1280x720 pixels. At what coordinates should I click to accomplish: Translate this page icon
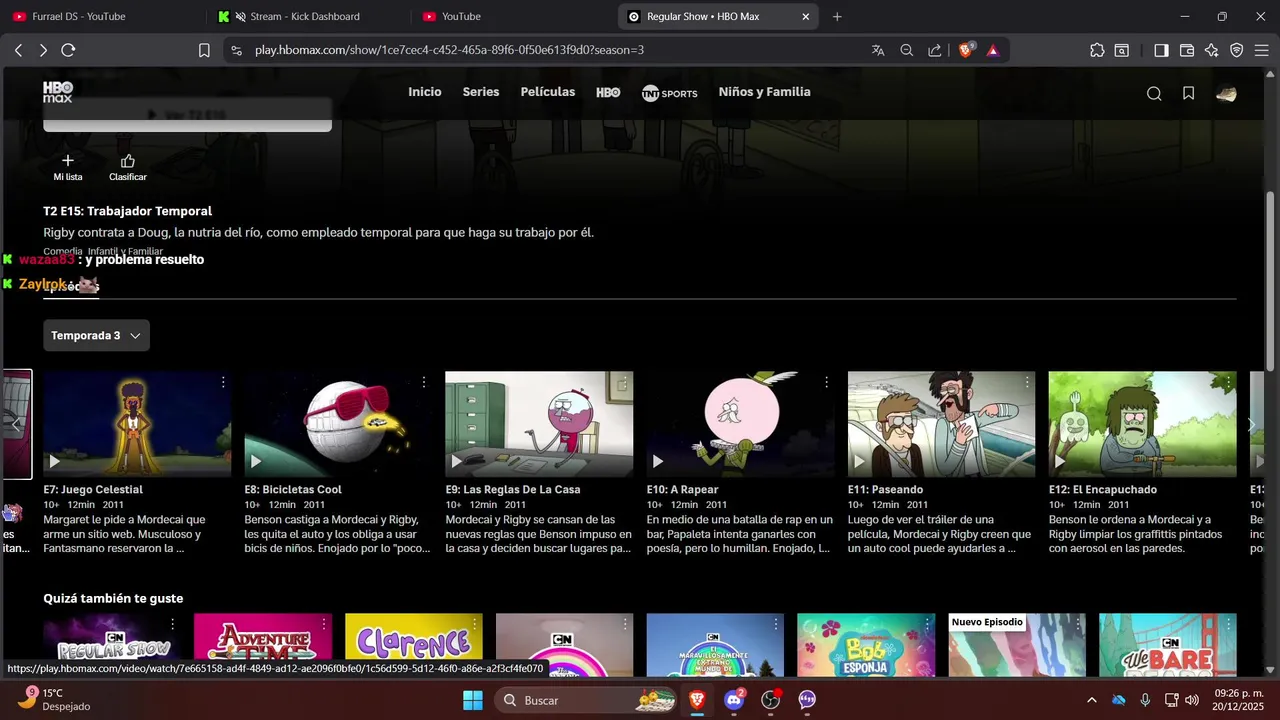[x=878, y=50]
